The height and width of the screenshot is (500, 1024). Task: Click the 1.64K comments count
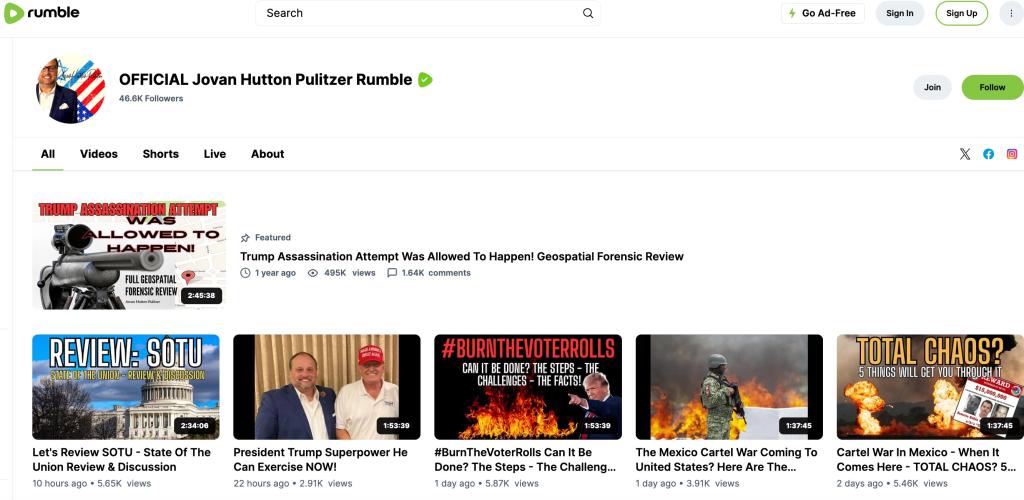click(x=436, y=273)
